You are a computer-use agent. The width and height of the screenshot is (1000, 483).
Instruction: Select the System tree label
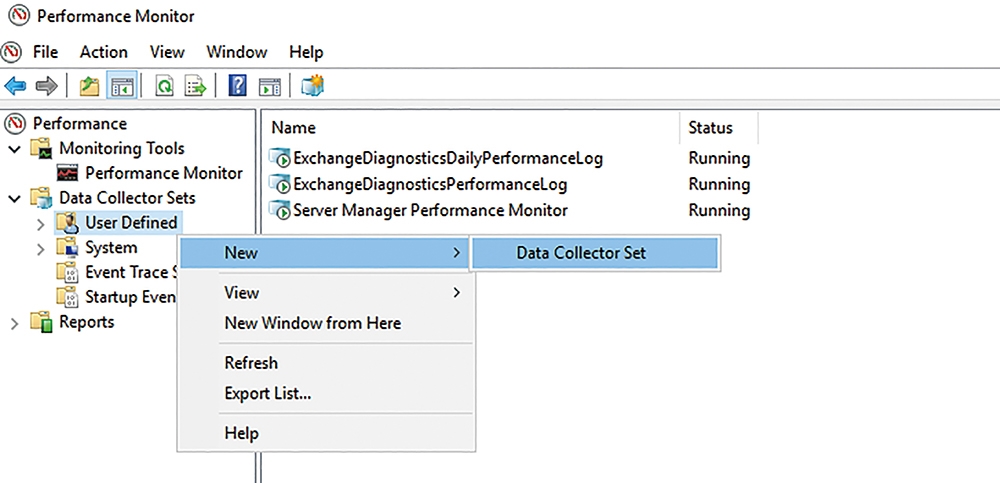(111, 248)
